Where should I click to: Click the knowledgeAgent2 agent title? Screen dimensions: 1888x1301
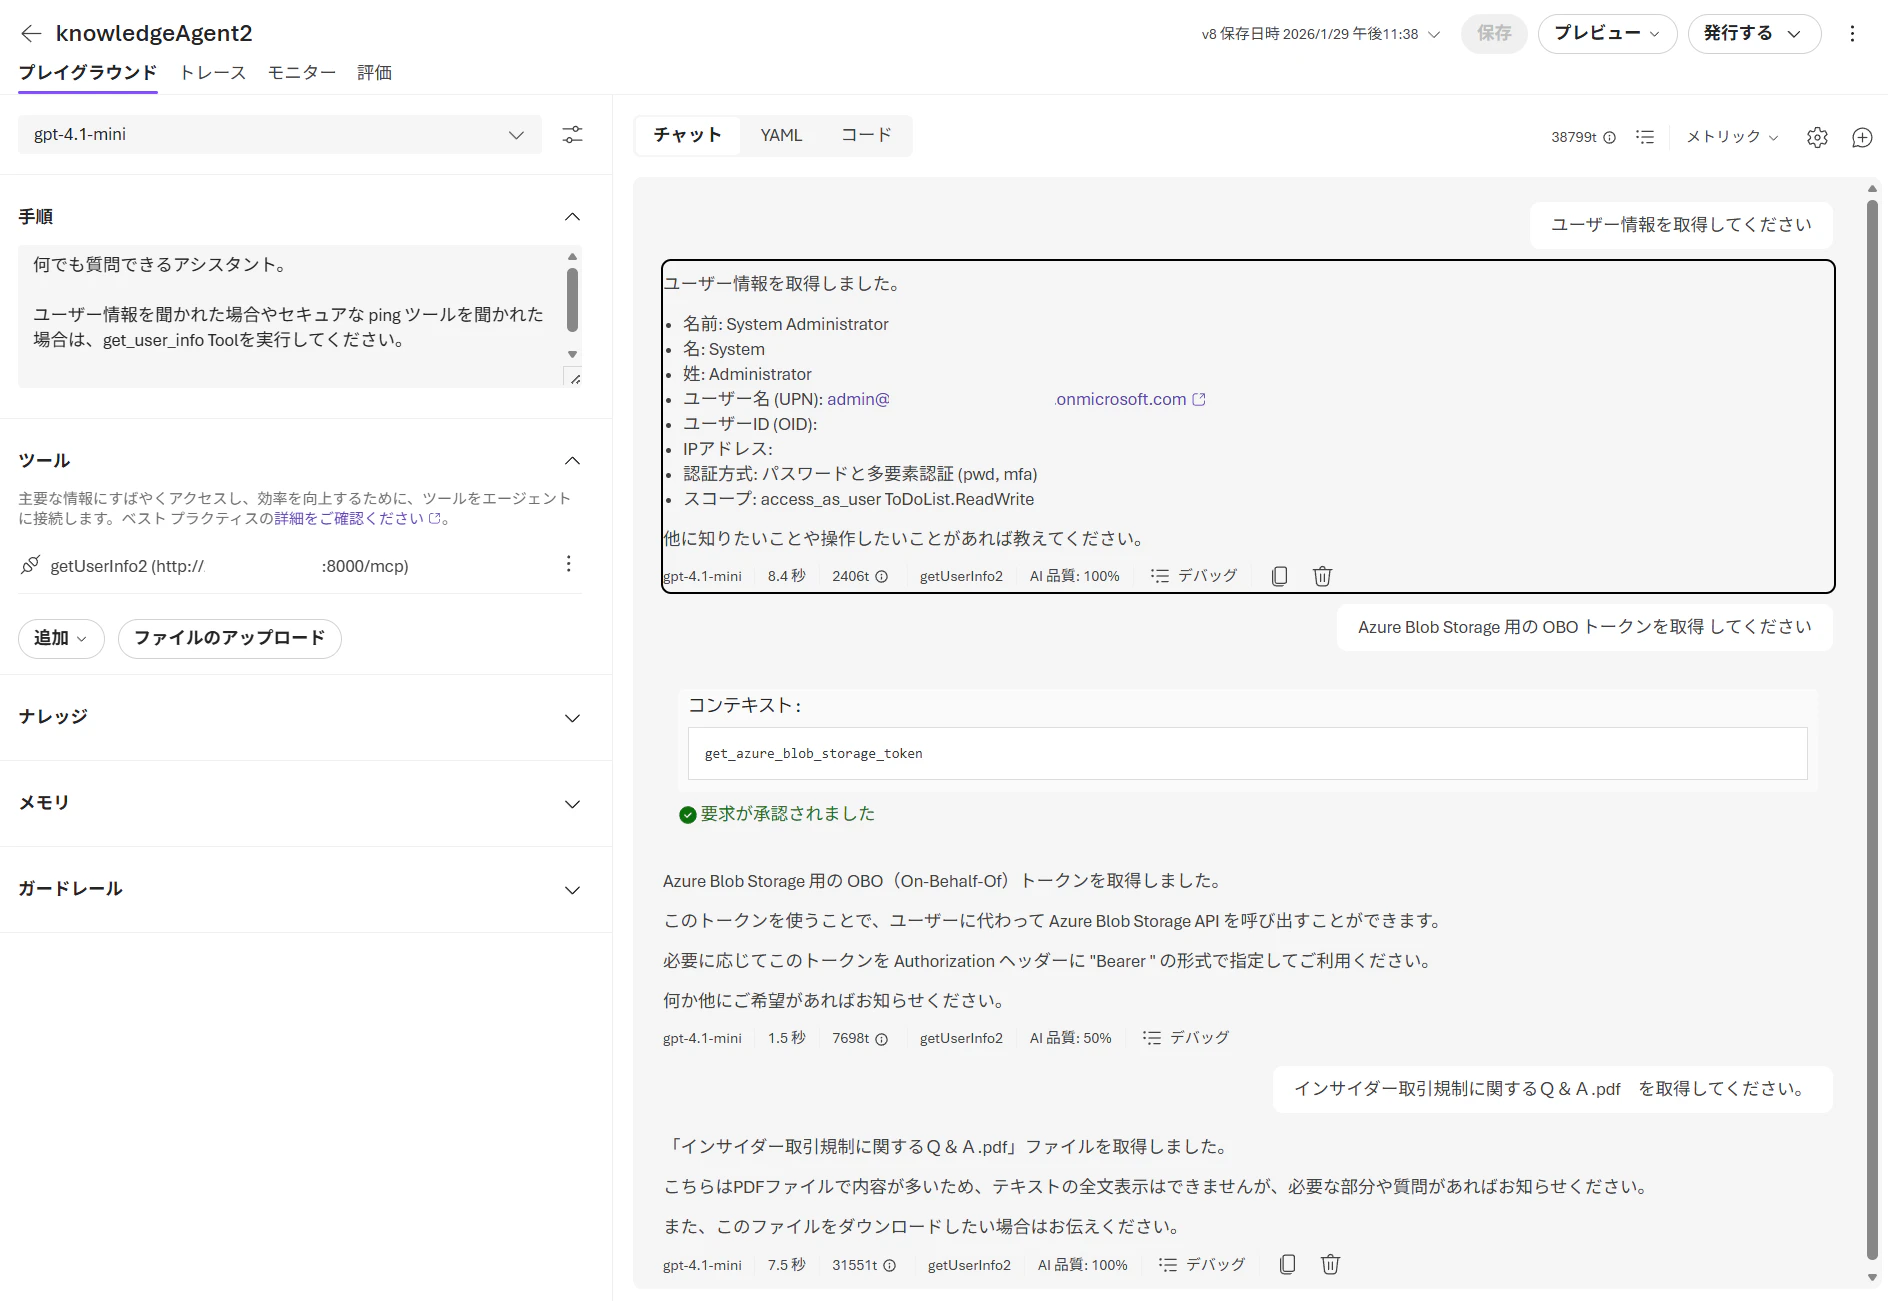[154, 33]
